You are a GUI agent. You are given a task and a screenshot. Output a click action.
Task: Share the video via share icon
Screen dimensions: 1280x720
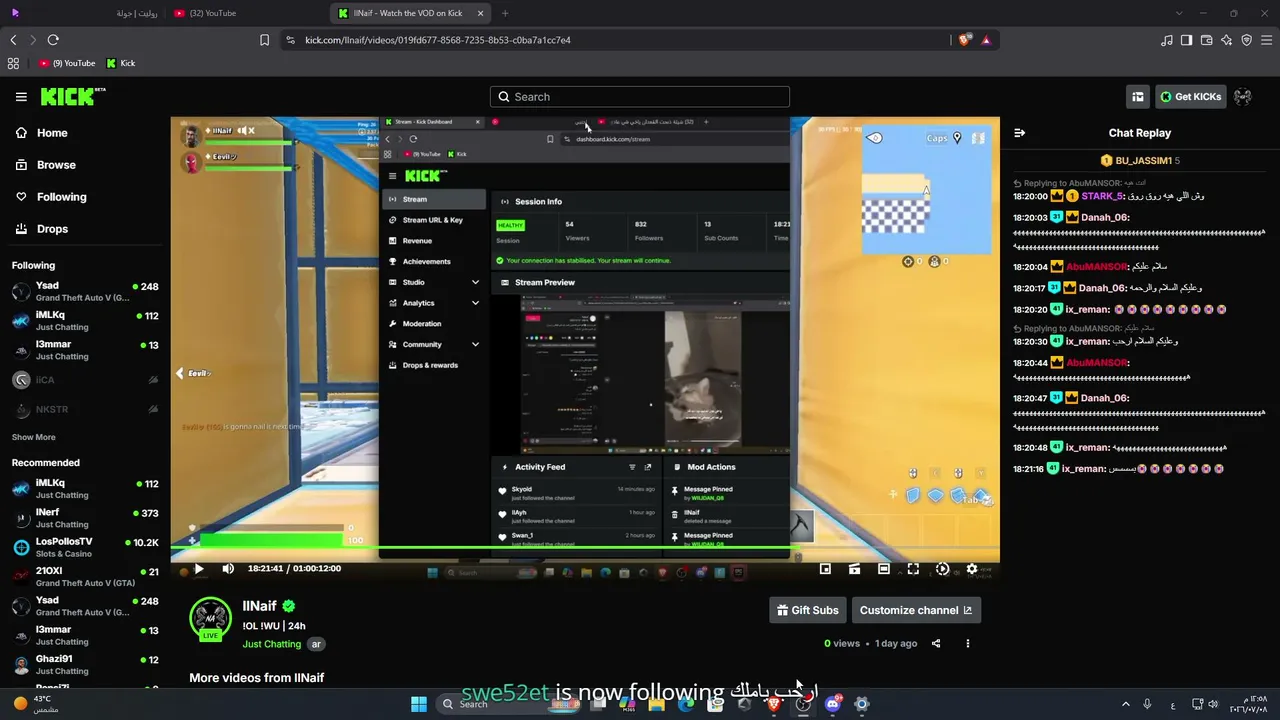(x=936, y=643)
